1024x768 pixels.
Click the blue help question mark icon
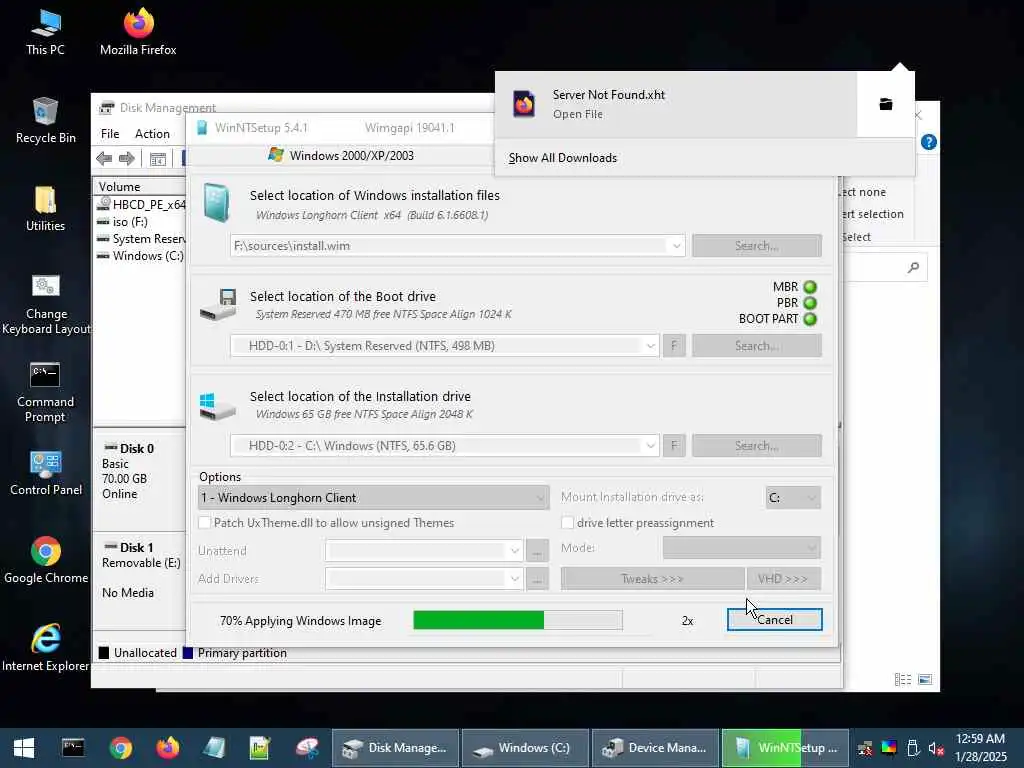[x=928, y=142]
